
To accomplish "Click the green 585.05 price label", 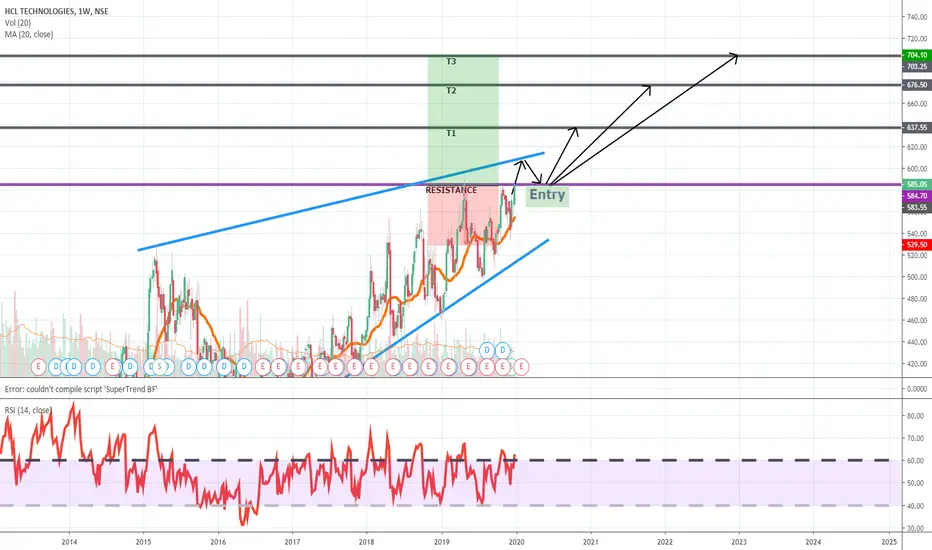I will tap(917, 184).
